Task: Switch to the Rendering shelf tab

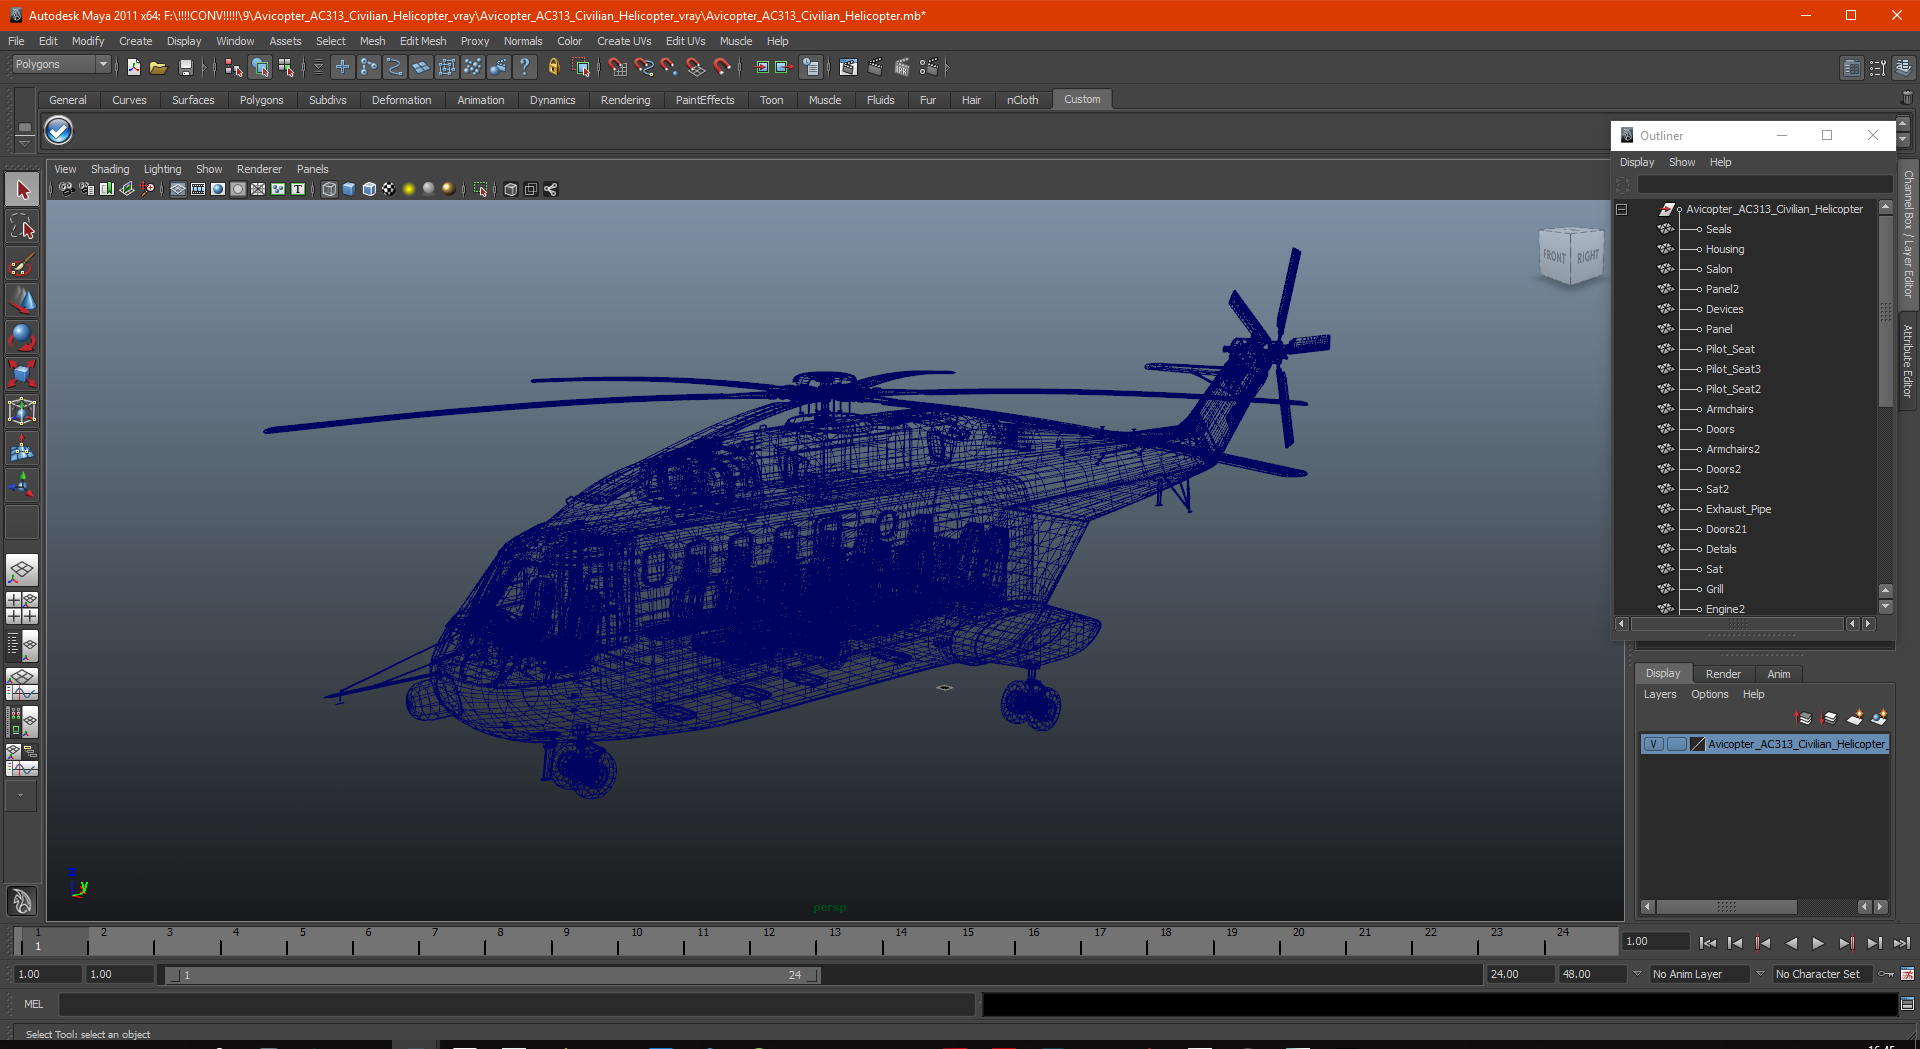Action: [625, 100]
